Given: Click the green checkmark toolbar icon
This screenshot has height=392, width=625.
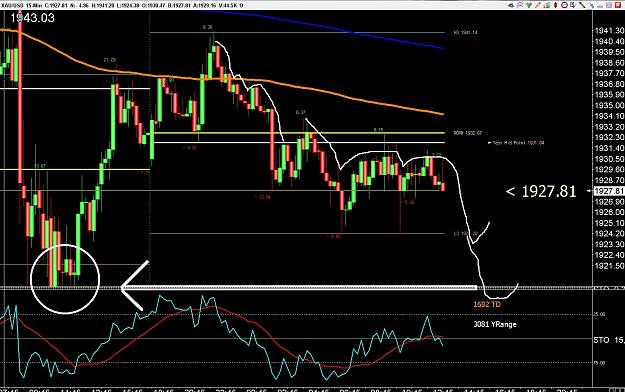Looking at the screenshot, I should [x=529, y=5].
